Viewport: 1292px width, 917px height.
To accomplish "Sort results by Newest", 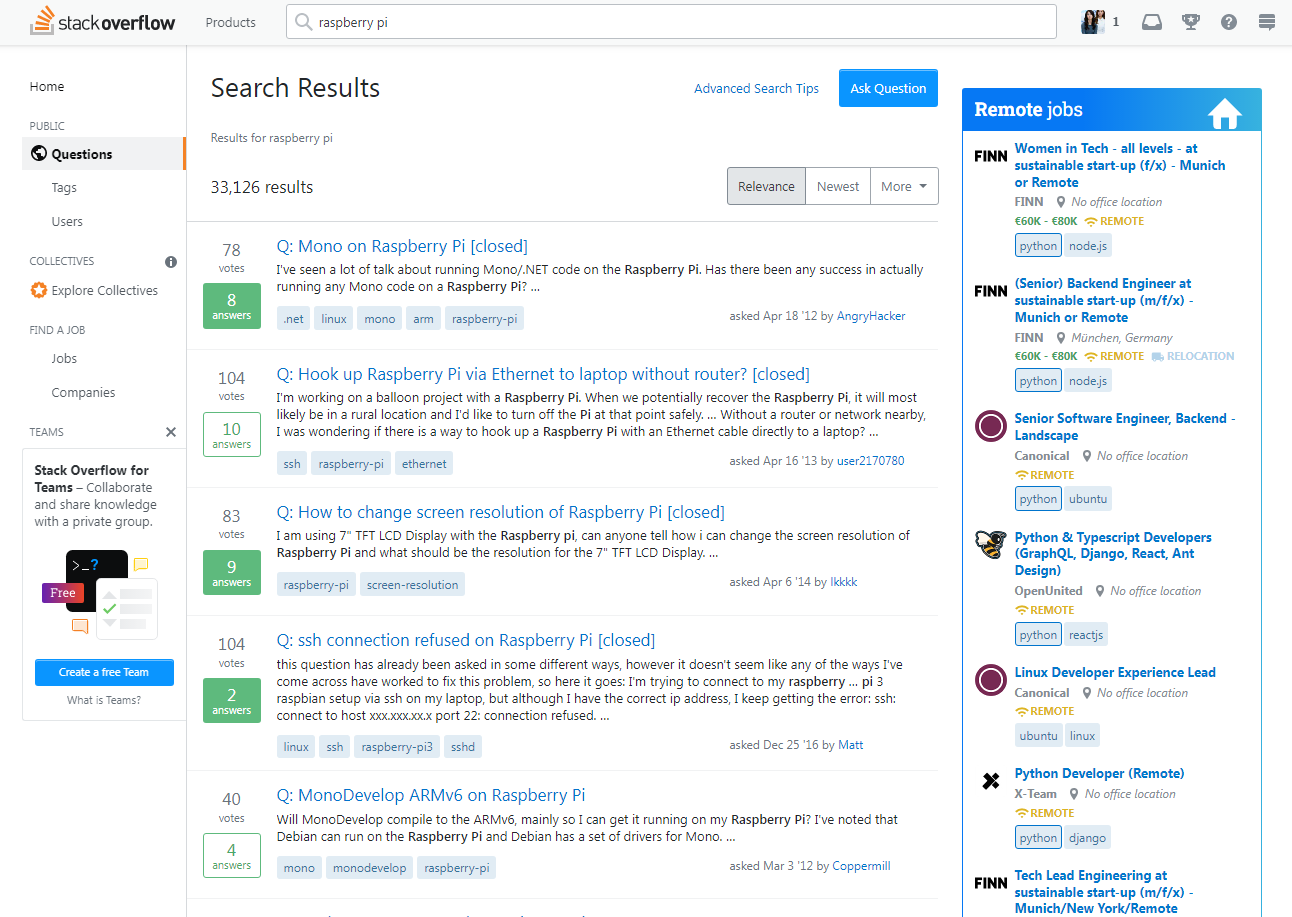I will click(838, 186).
